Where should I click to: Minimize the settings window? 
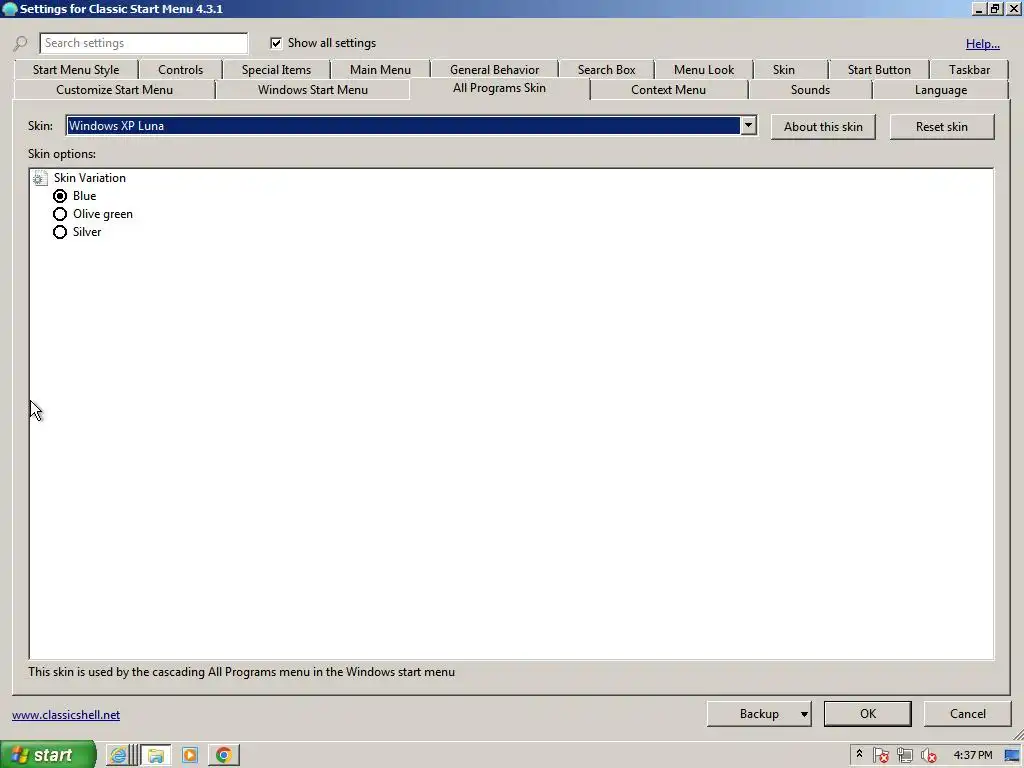[x=978, y=9]
